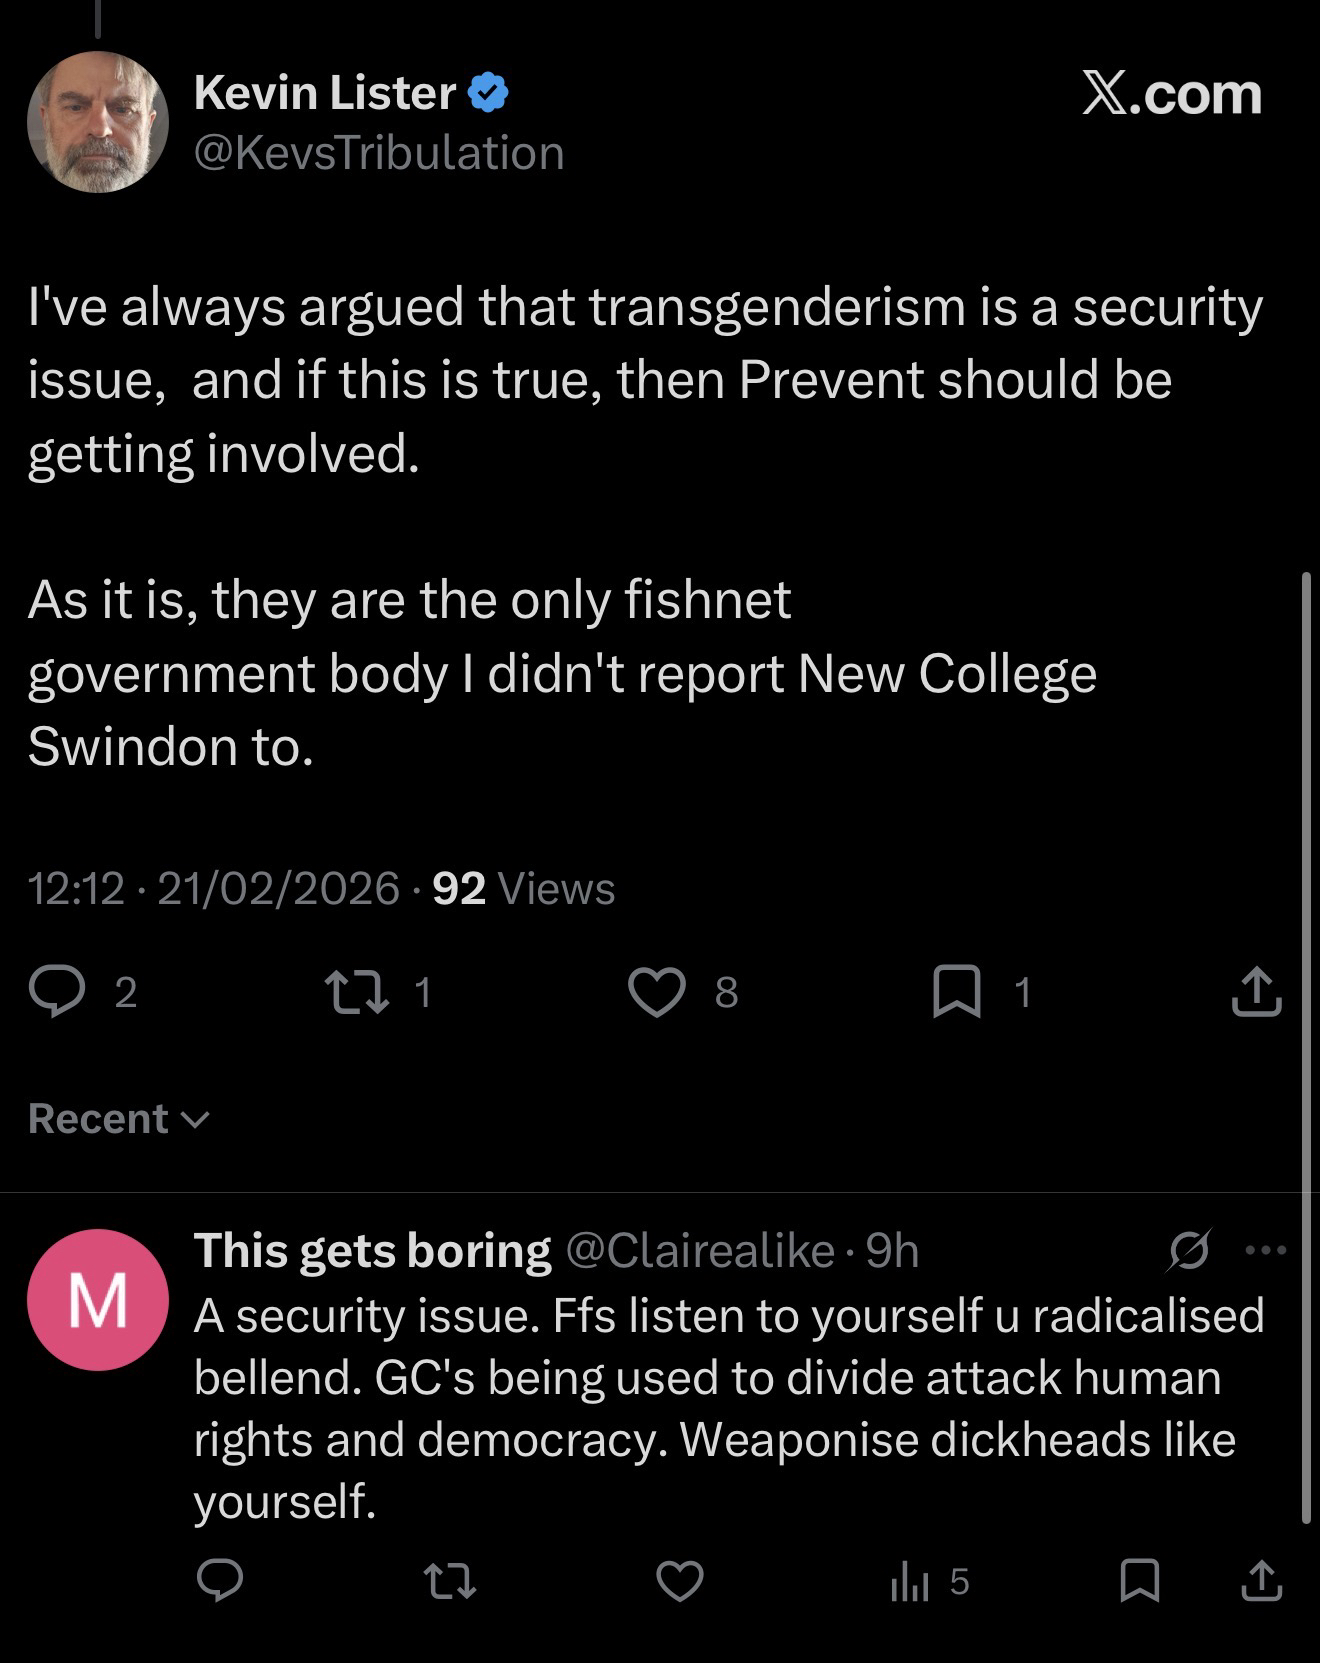Open the @Clairealike handle link
This screenshot has width=1320, height=1663.
700,1250
